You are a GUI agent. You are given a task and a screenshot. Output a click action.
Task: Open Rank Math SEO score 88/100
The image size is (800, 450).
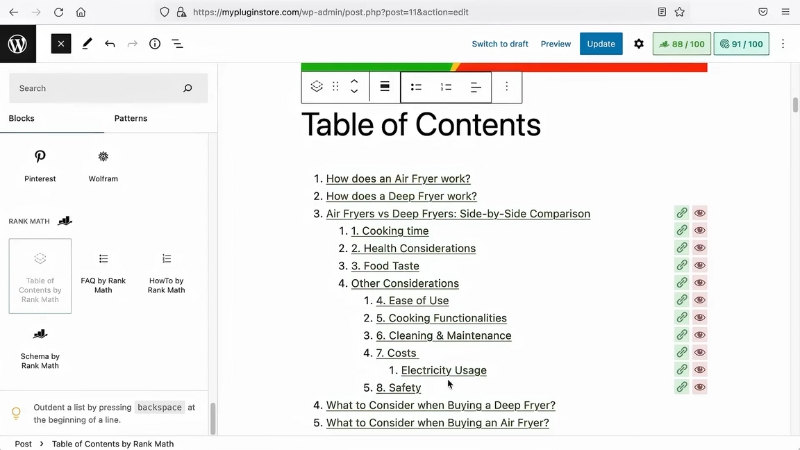682,44
